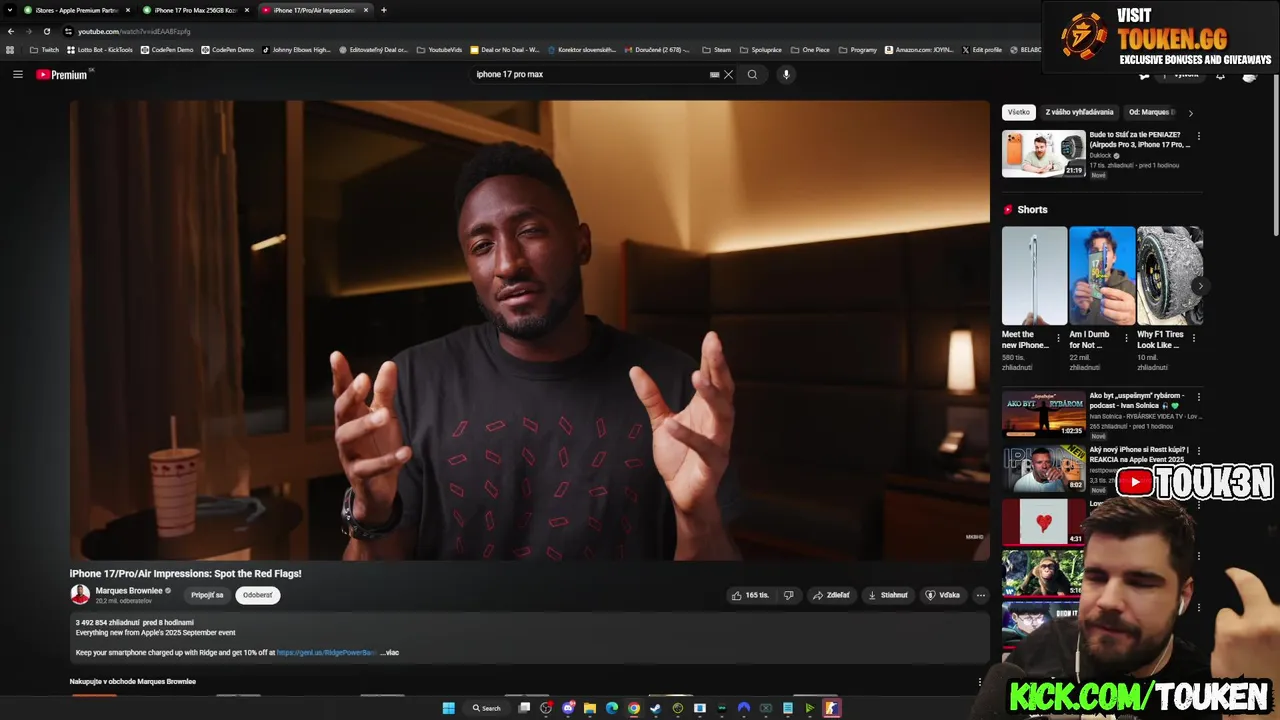Click the 'Vďaka' thanks button
Screen dimensions: 1280x720
(x=942, y=595)
